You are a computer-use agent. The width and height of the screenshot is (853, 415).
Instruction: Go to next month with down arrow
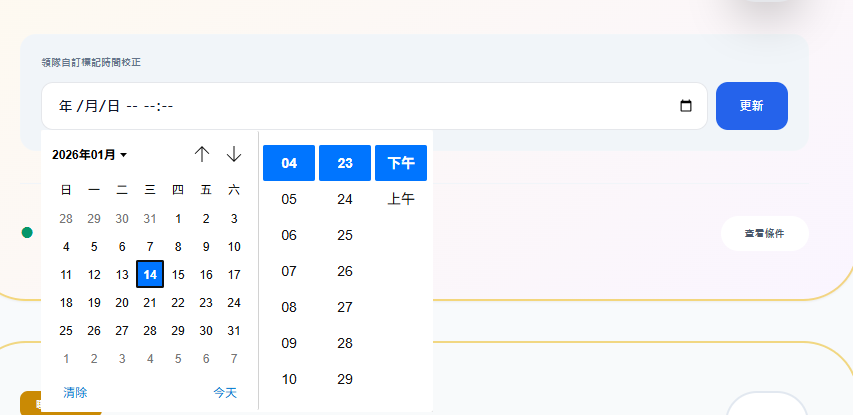pos(234,154)
